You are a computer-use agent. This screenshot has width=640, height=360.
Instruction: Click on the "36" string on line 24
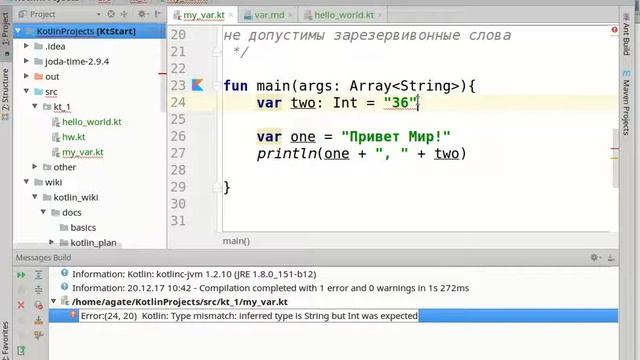(400, 102)
